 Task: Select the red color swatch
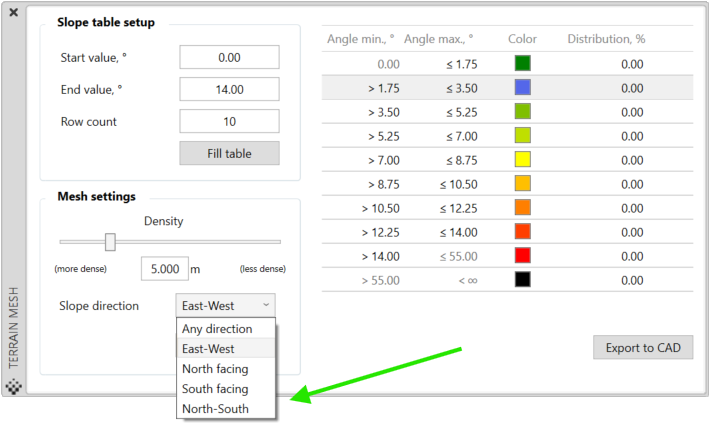point(522,255)
